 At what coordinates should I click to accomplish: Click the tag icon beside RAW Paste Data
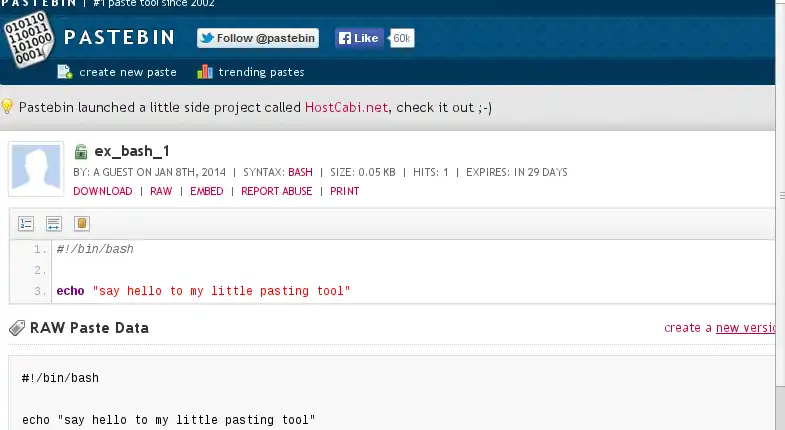[17, 328]
